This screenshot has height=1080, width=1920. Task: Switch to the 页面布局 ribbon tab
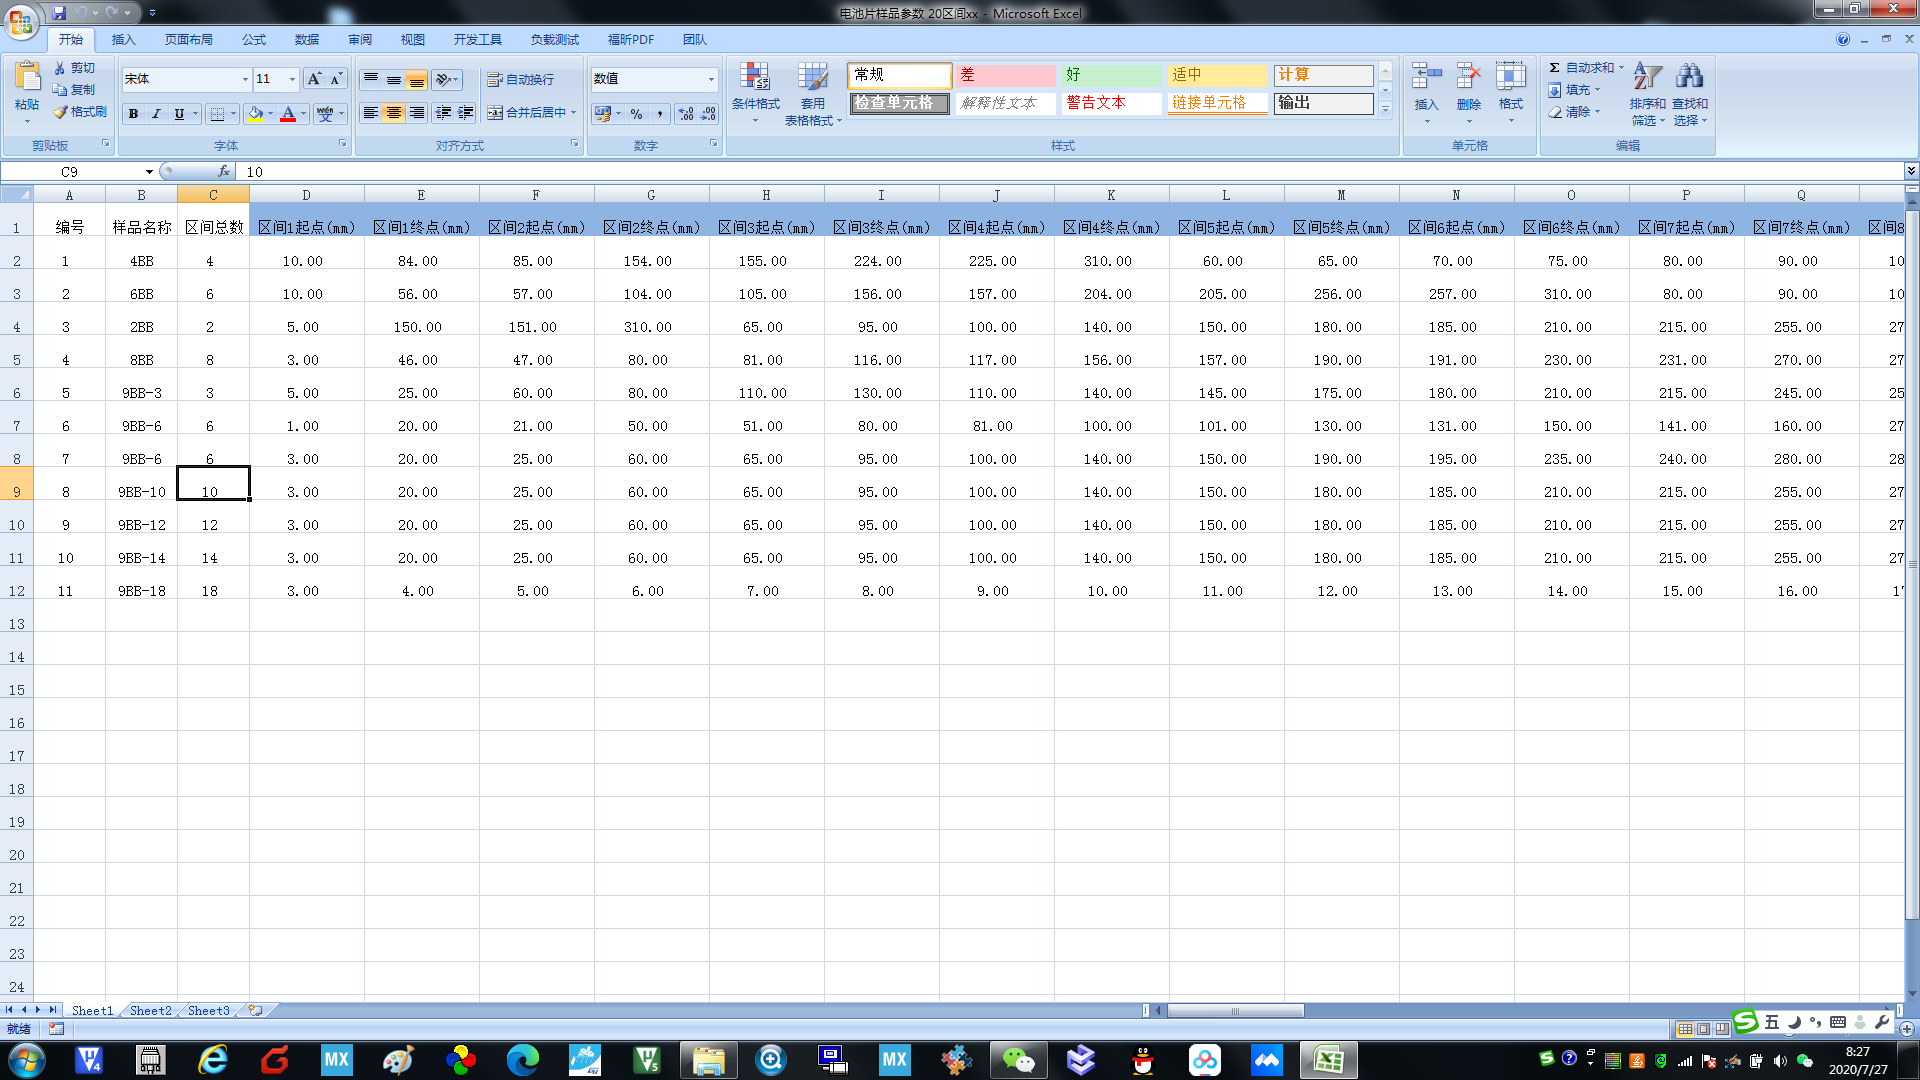click(x=189, y=40)
